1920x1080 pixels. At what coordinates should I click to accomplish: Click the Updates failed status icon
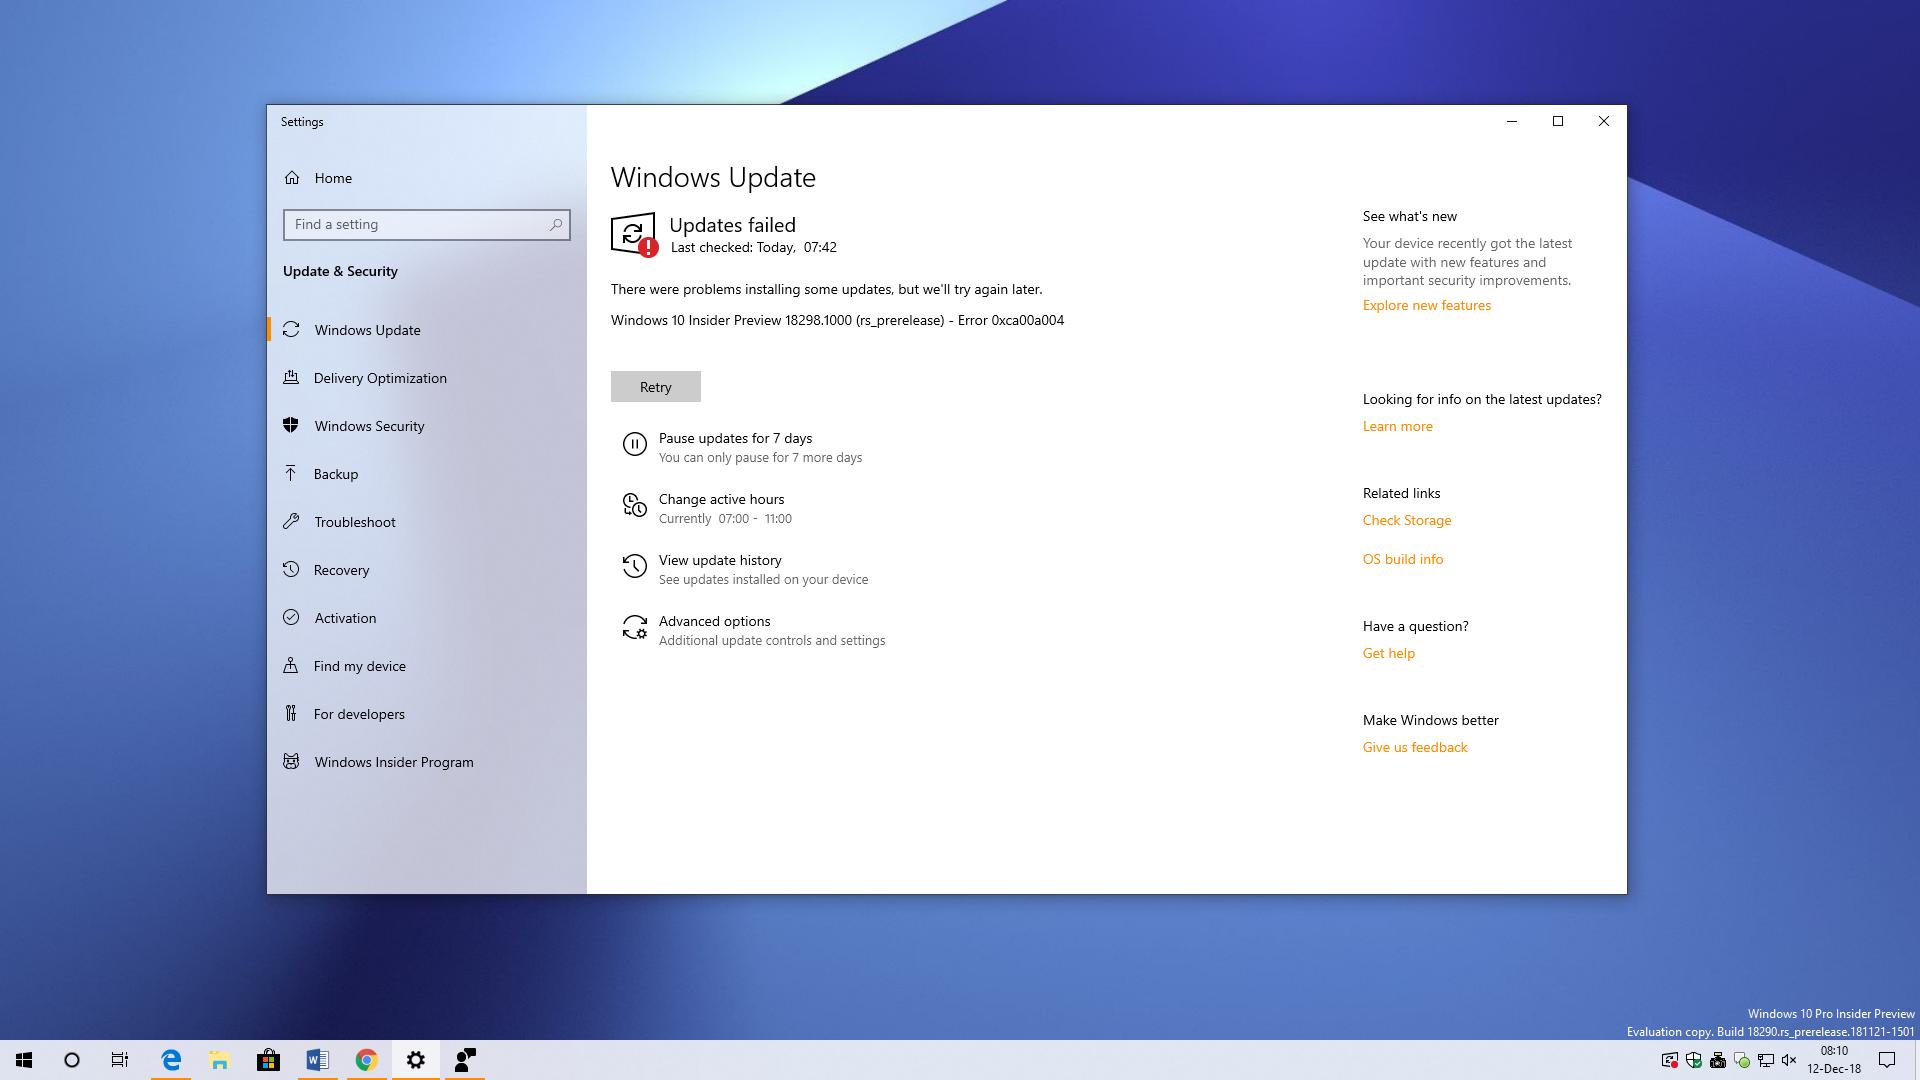[634, 235]
